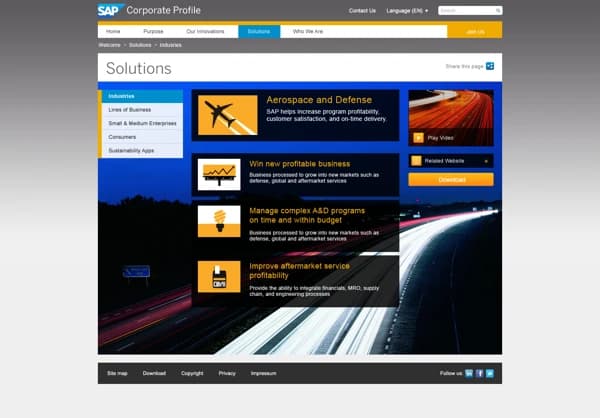Open the Who We Are tab
Viewport: 600px width, 418px height.
click(308, 31)
